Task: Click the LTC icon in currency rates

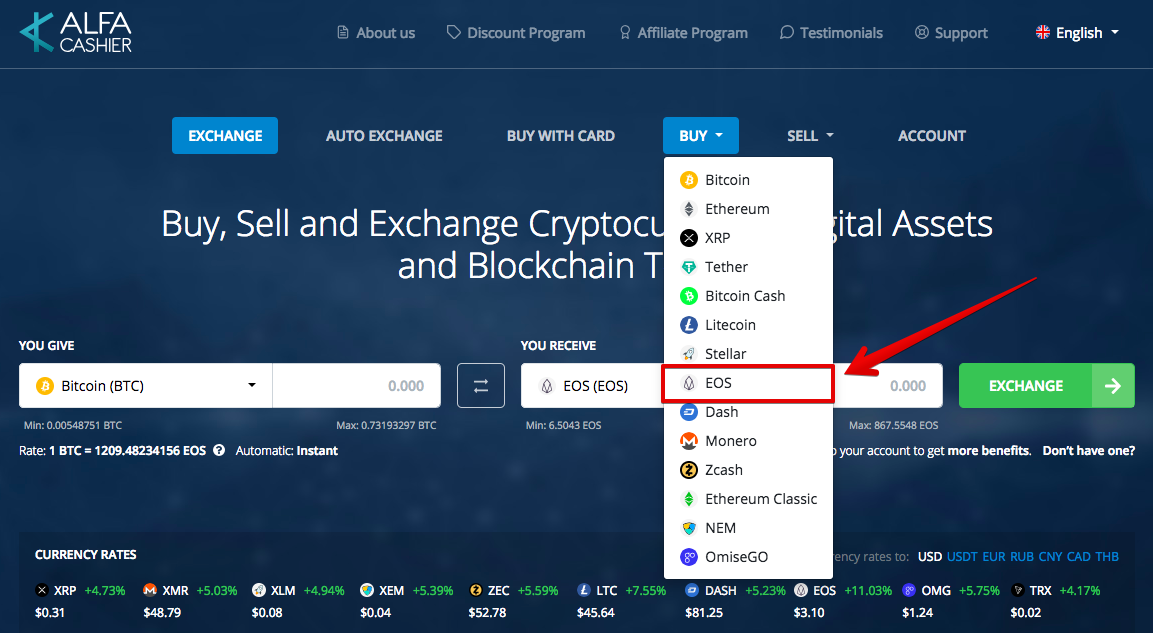Action: 584,590
